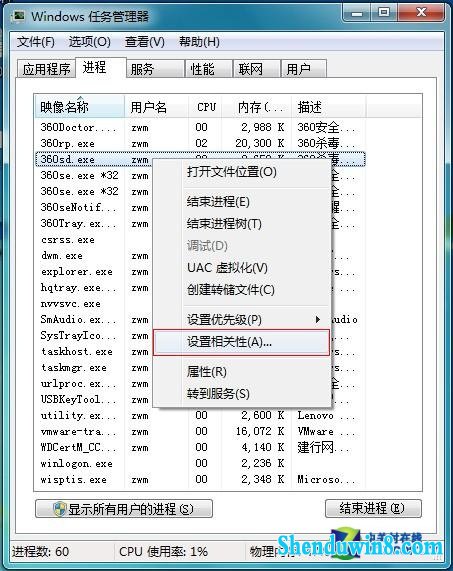Sort by CPU column header

click(x=205, y=107)
